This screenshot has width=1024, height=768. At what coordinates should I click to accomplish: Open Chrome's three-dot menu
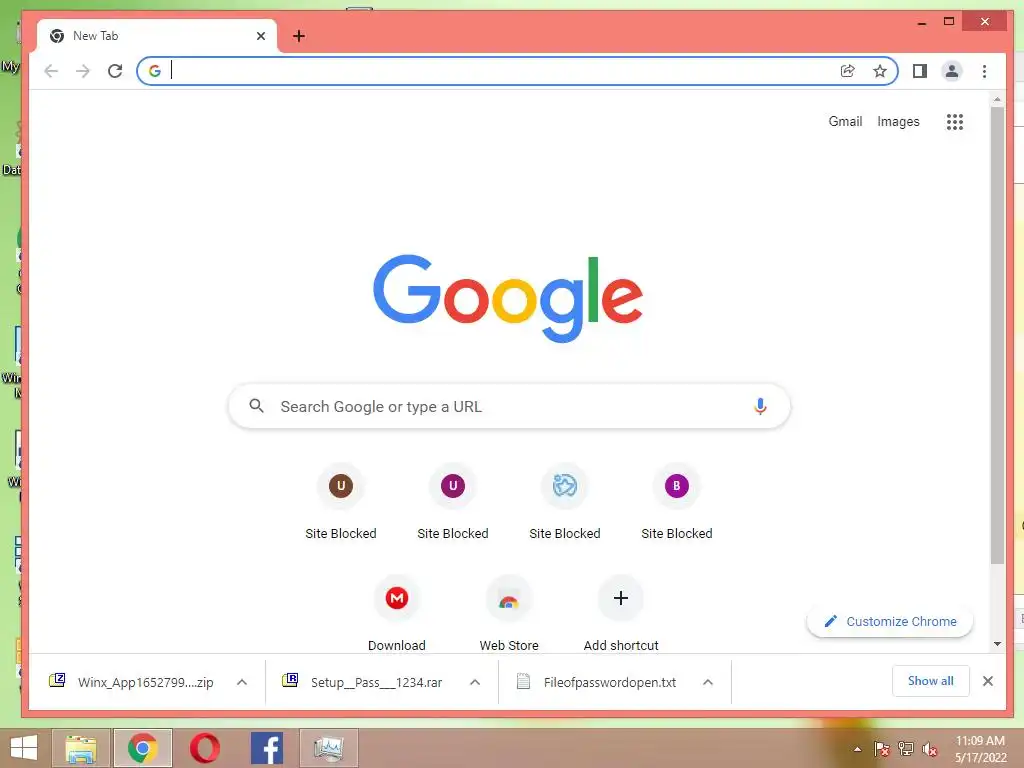[984, 71]
